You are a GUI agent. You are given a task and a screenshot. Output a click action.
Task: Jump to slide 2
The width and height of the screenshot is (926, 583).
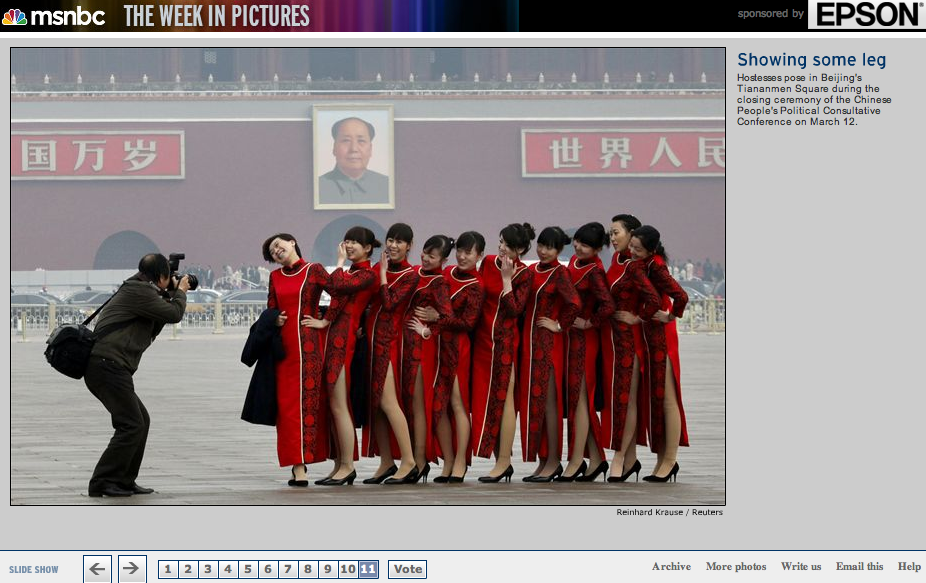188,569
